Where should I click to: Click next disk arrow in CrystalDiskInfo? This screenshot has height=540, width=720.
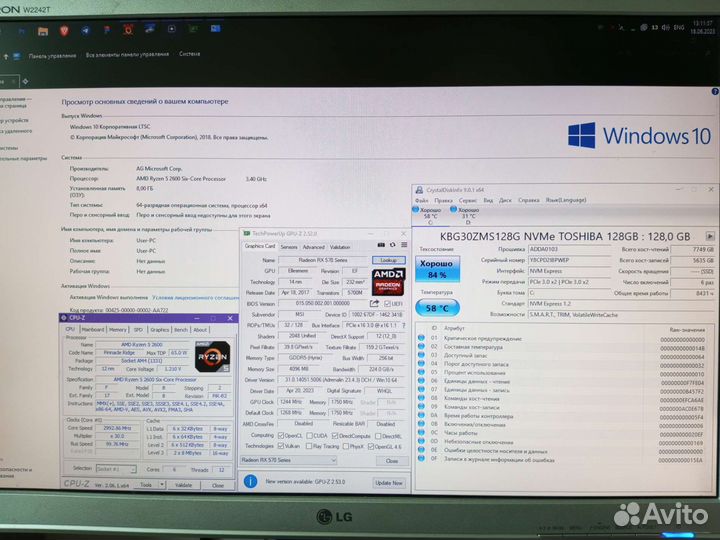point(710,236)
